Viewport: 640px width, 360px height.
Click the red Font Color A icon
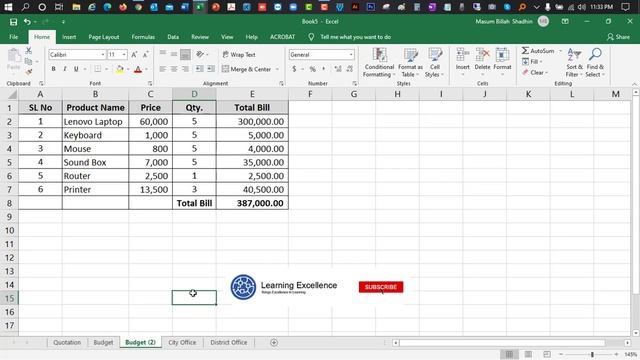[138, 69]
